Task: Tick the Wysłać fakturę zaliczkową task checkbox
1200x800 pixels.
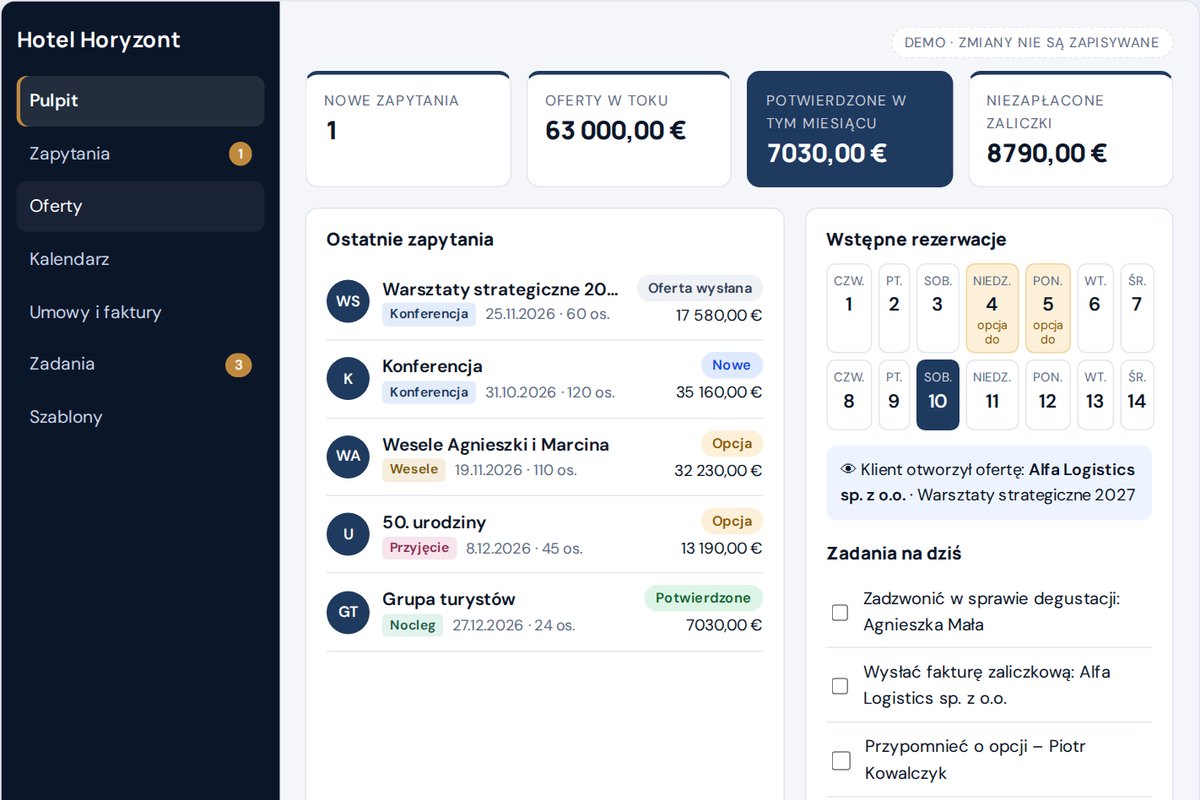Action: (x=840, y=686)
